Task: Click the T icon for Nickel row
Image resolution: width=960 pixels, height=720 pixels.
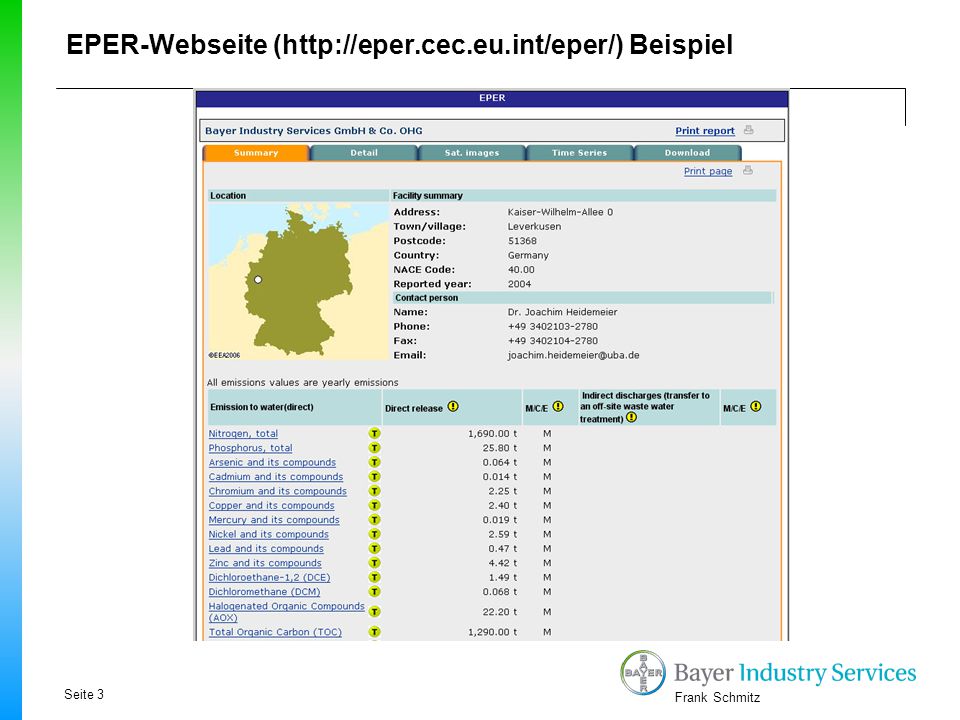Action: click(374, 534)
